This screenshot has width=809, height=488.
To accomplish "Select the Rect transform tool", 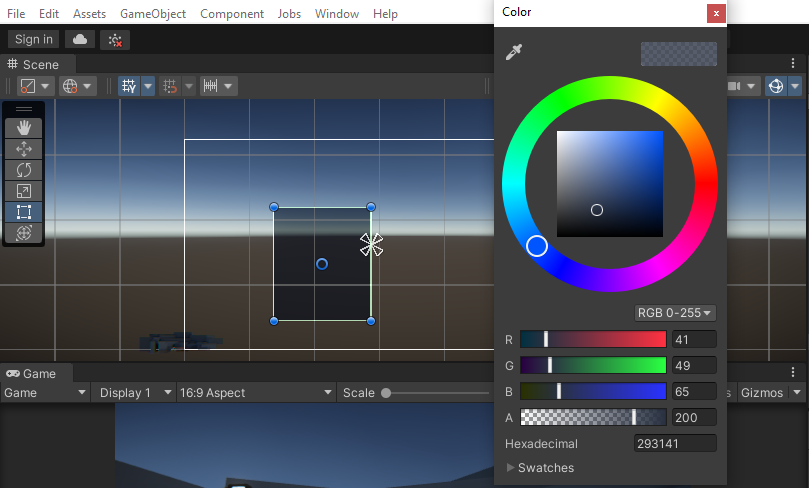I will tap(24, 211).
